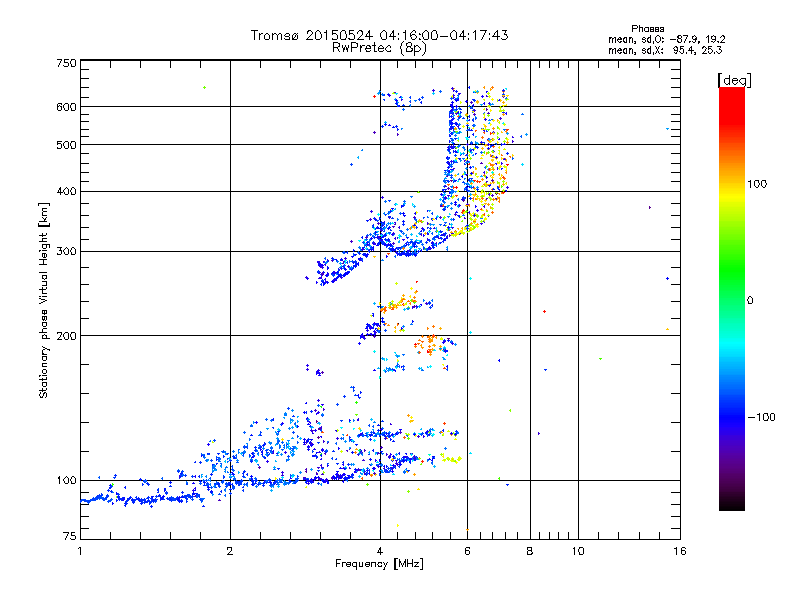This screenshot has height=600, width=800.
Task: Click the x-axis tick label '8'
Action: point(530,551)
